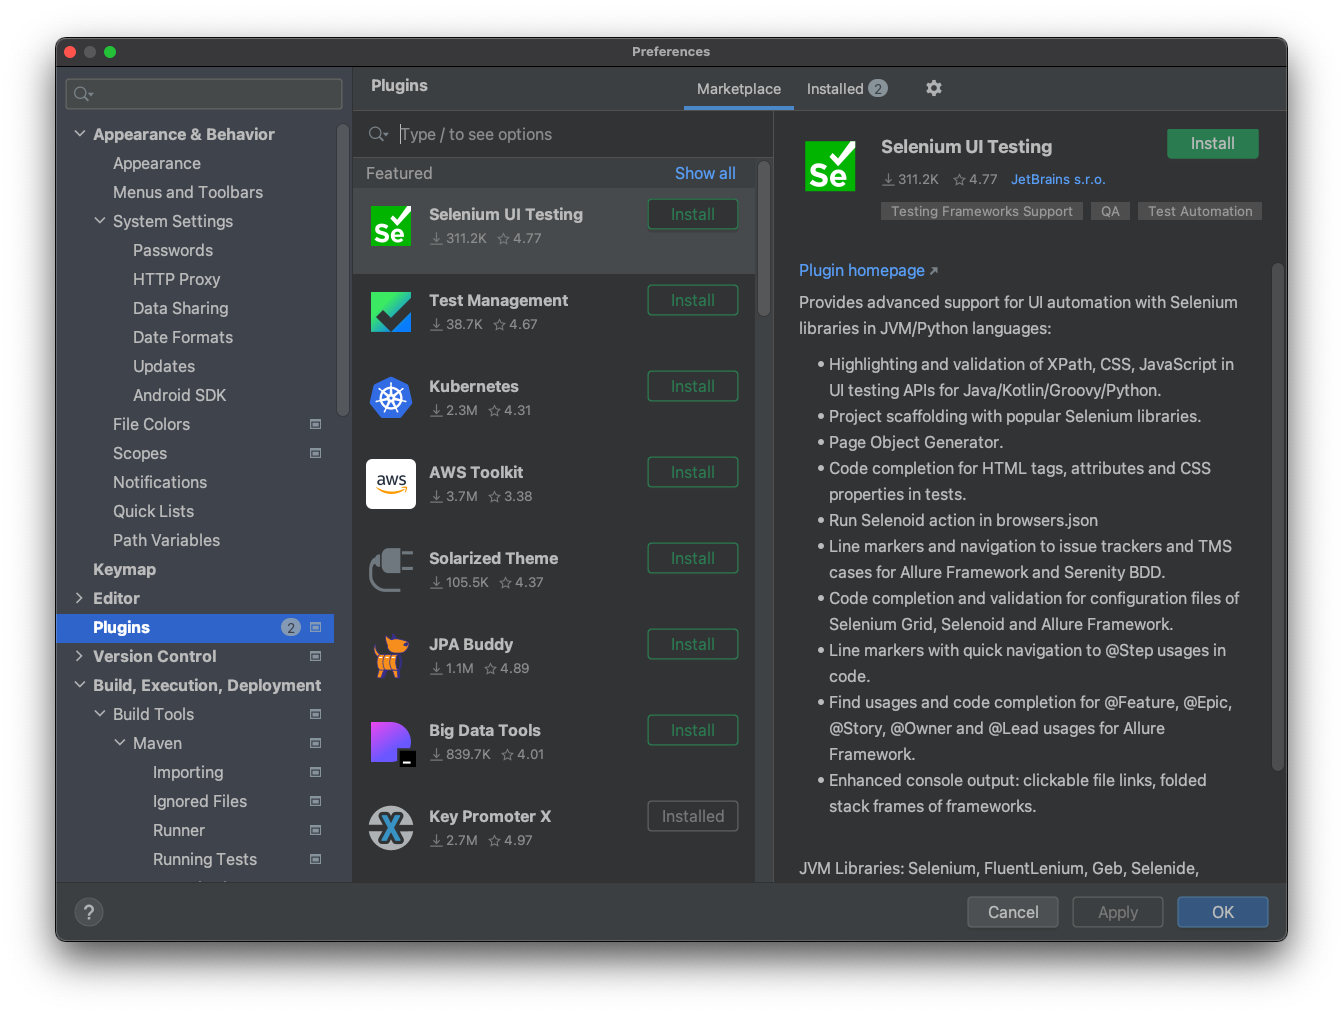Click the Testing Frameworks Support tag
The height and width of the screenshot is (1015, 1343).
tap(981, 211)
